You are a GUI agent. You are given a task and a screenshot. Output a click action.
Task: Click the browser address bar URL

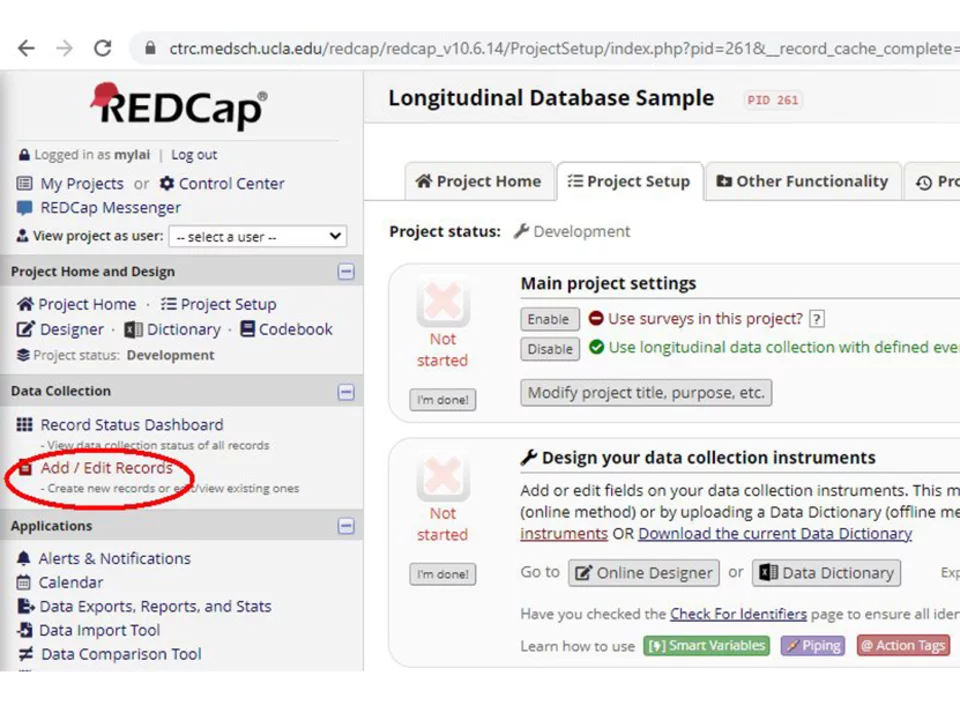point(563,48)
